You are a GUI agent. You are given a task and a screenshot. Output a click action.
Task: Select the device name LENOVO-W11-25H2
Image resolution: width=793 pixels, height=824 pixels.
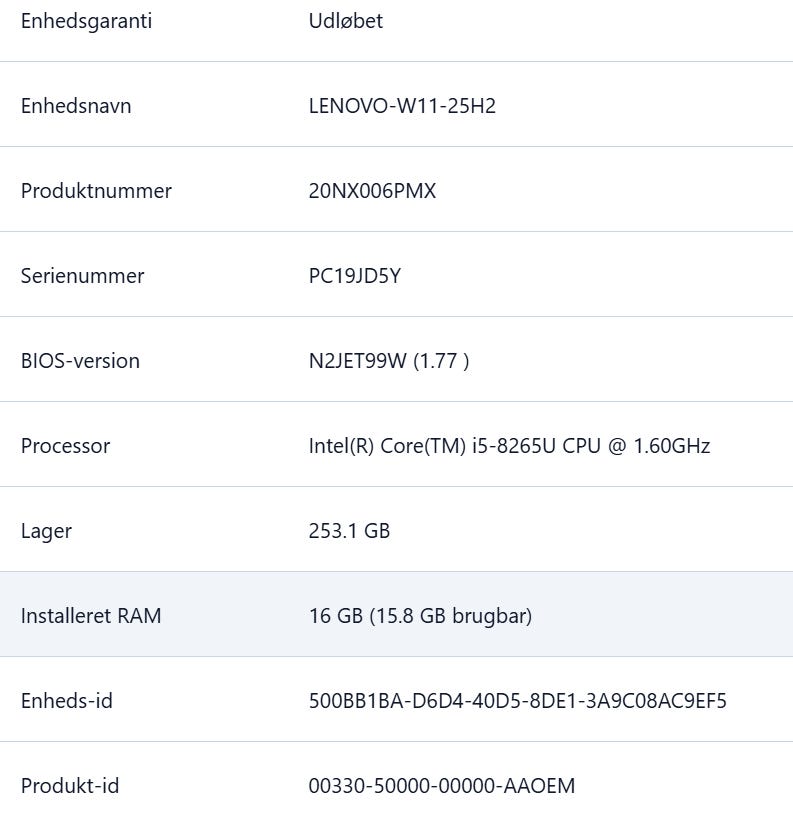click(402, 106)
